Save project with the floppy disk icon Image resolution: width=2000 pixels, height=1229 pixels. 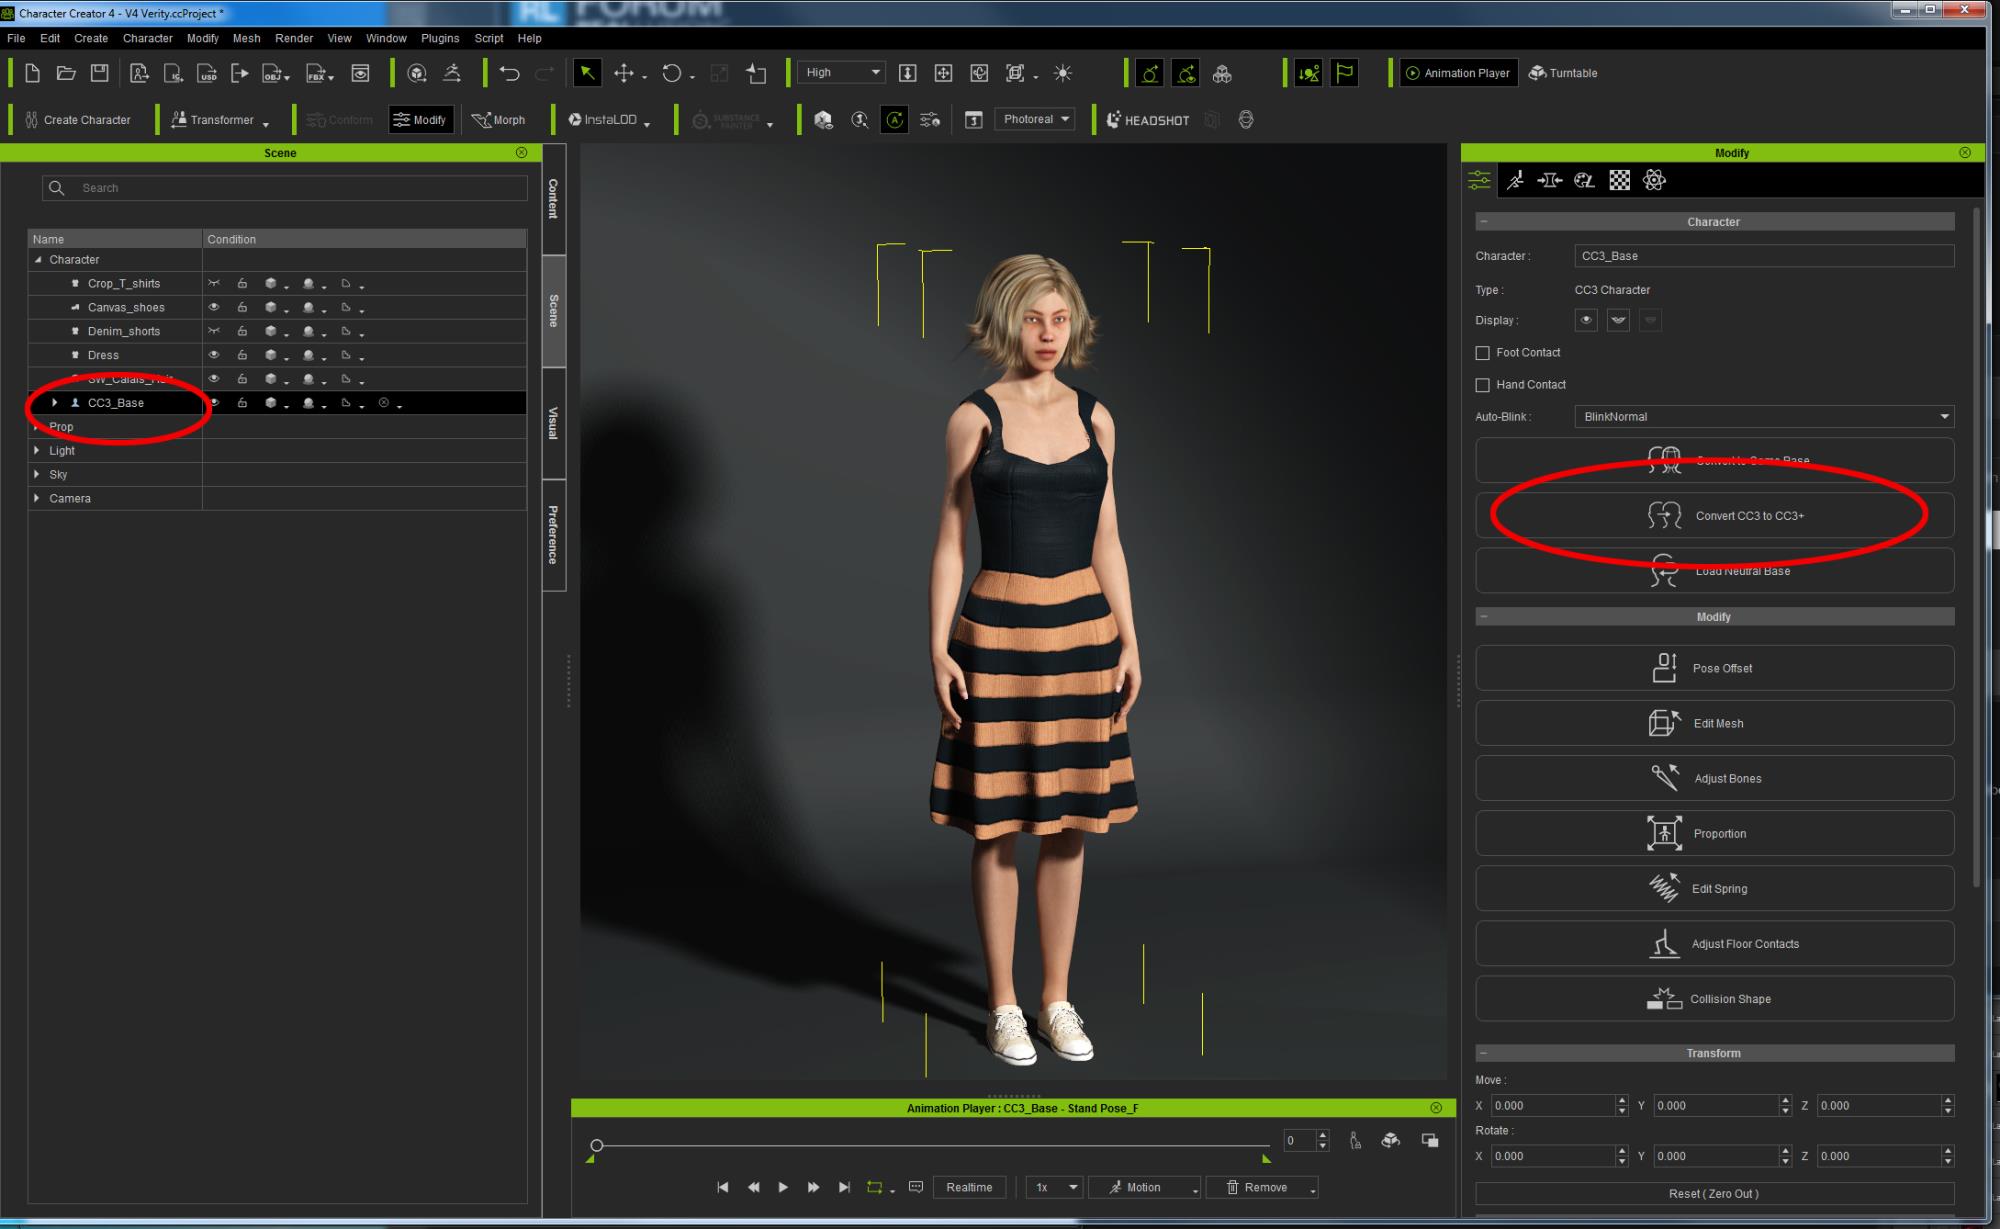click(x=99, y=73)
